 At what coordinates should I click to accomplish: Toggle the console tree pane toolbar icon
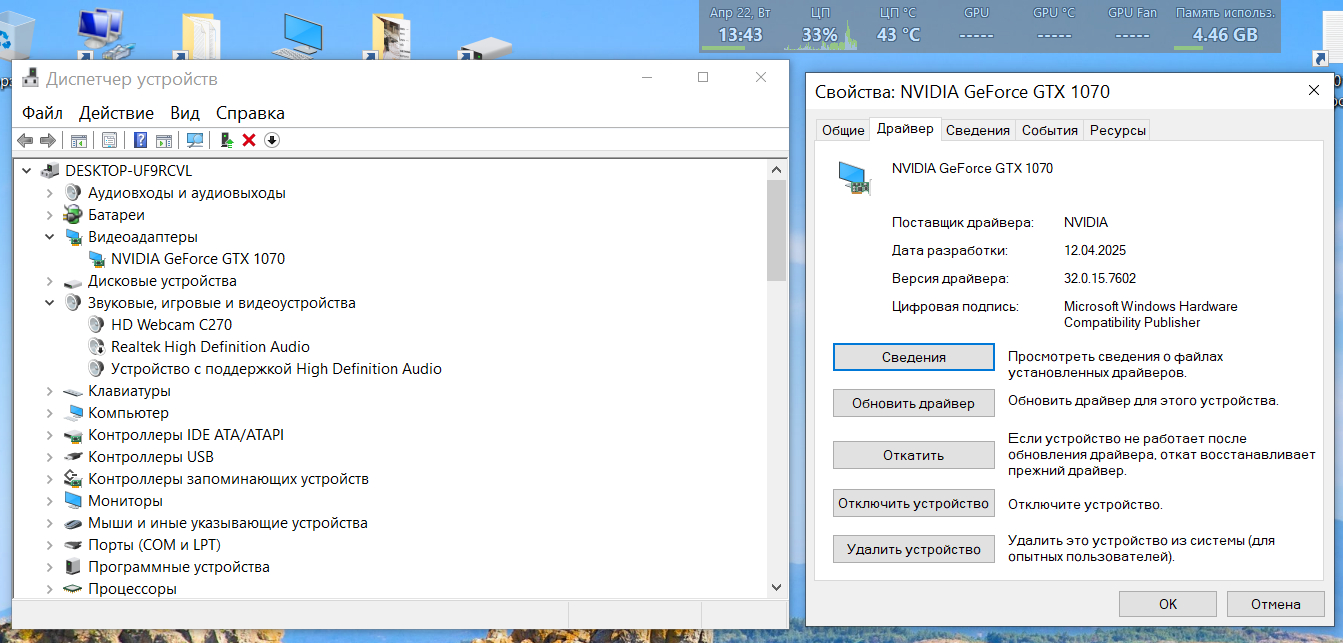tap(78, 140)
